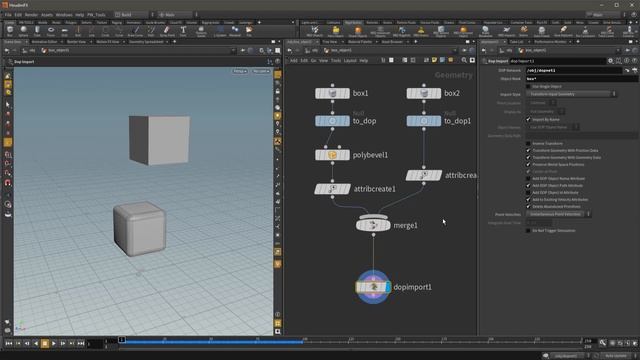
Task: Switch to Animation Editor tab
Action: [44, 42]
